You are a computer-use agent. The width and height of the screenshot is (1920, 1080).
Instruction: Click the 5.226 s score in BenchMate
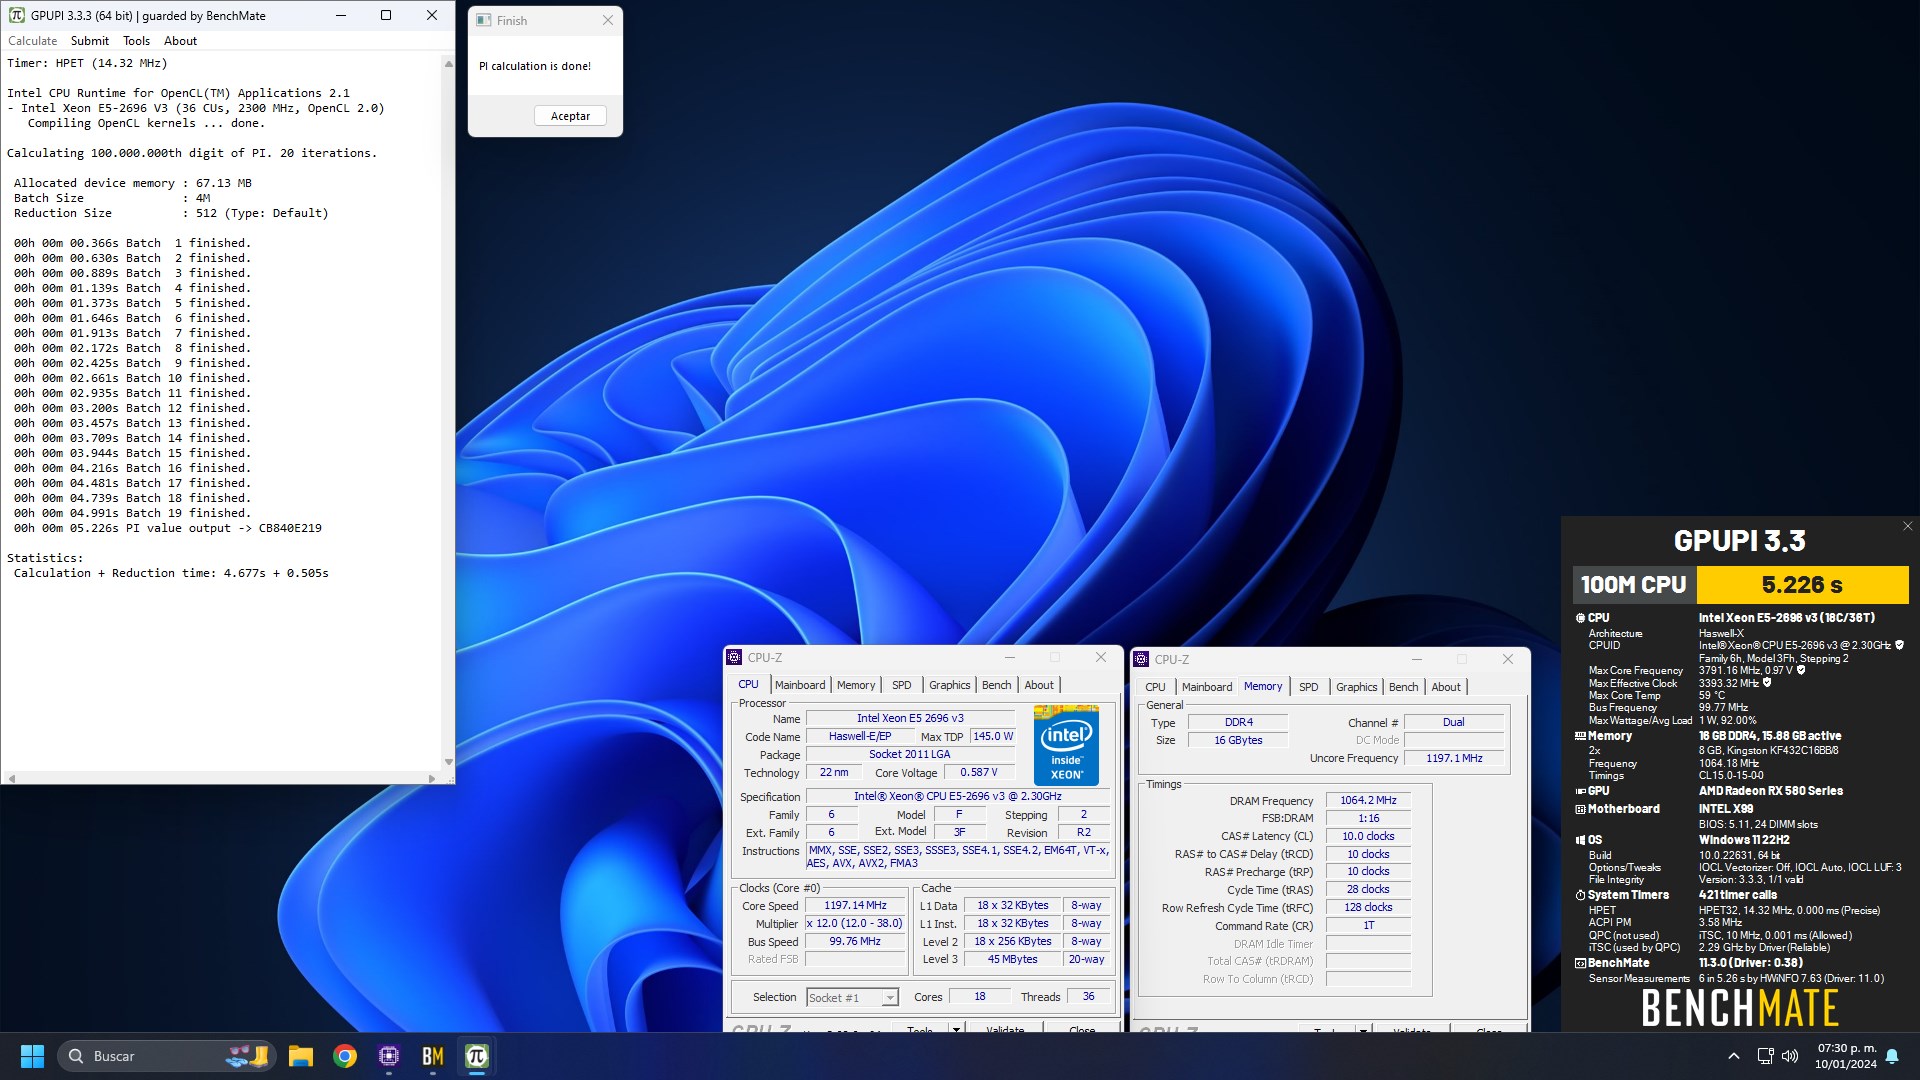[x=1802, y=585]
